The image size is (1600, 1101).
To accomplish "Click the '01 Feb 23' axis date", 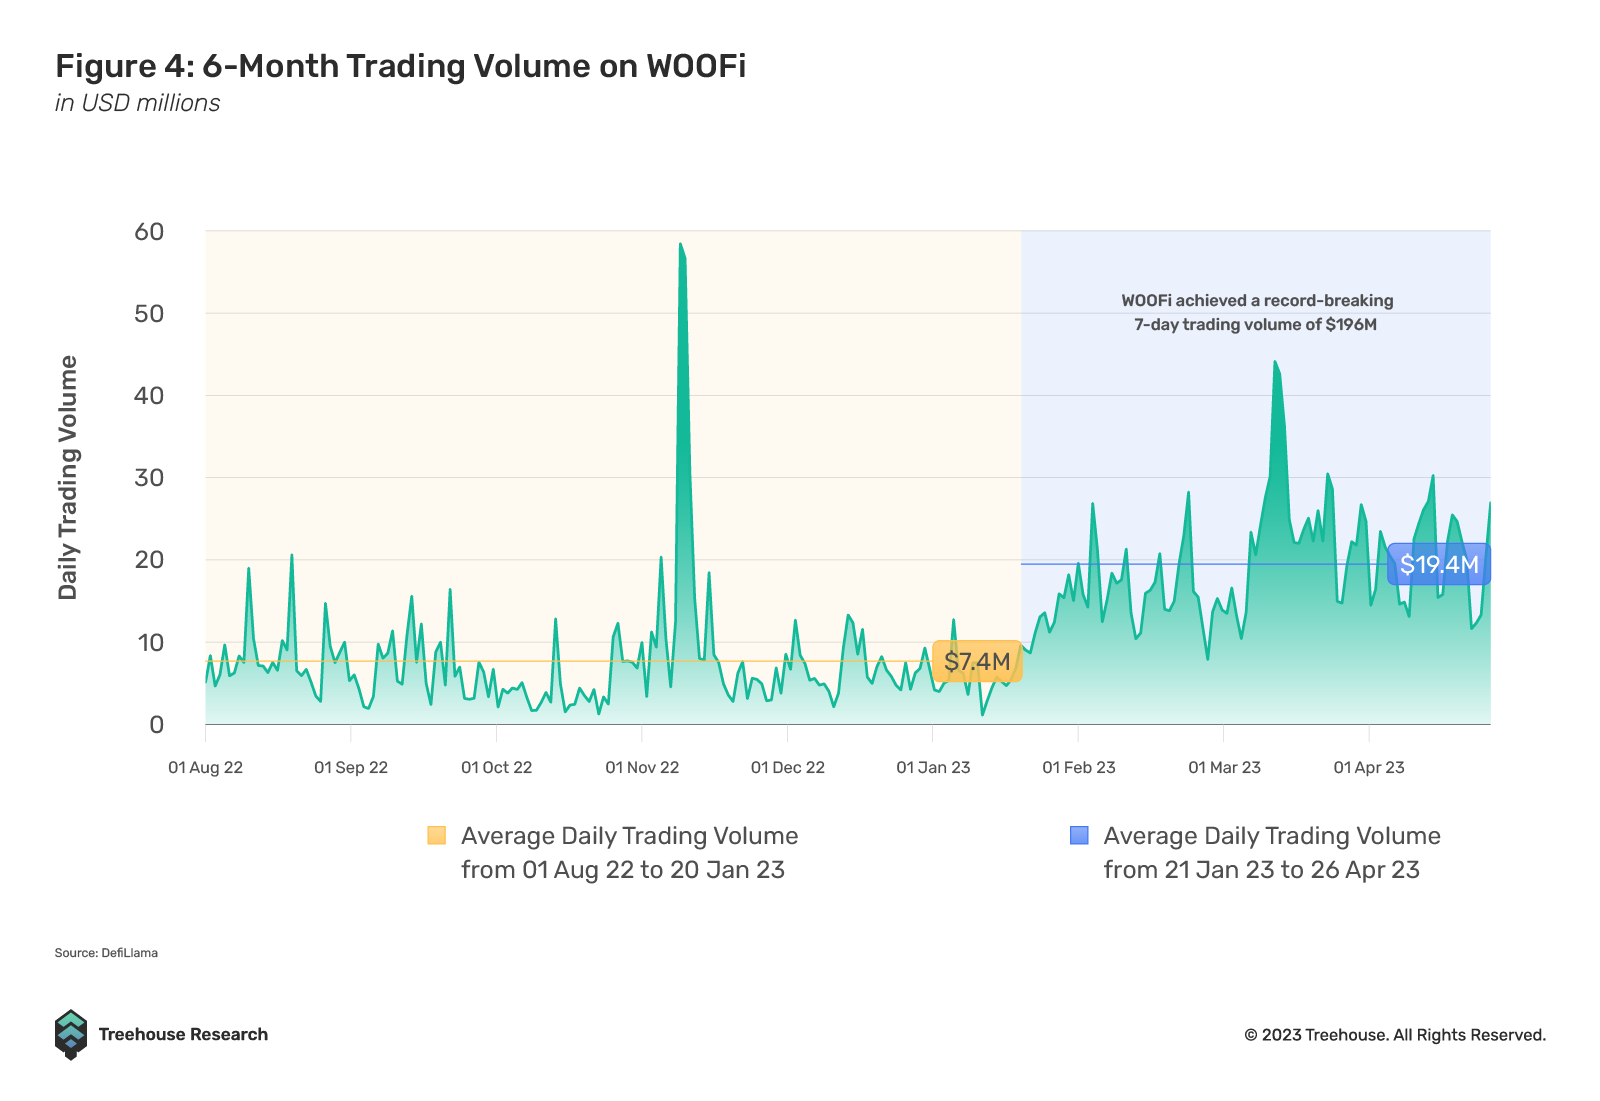I will (x=1079, y=768).
